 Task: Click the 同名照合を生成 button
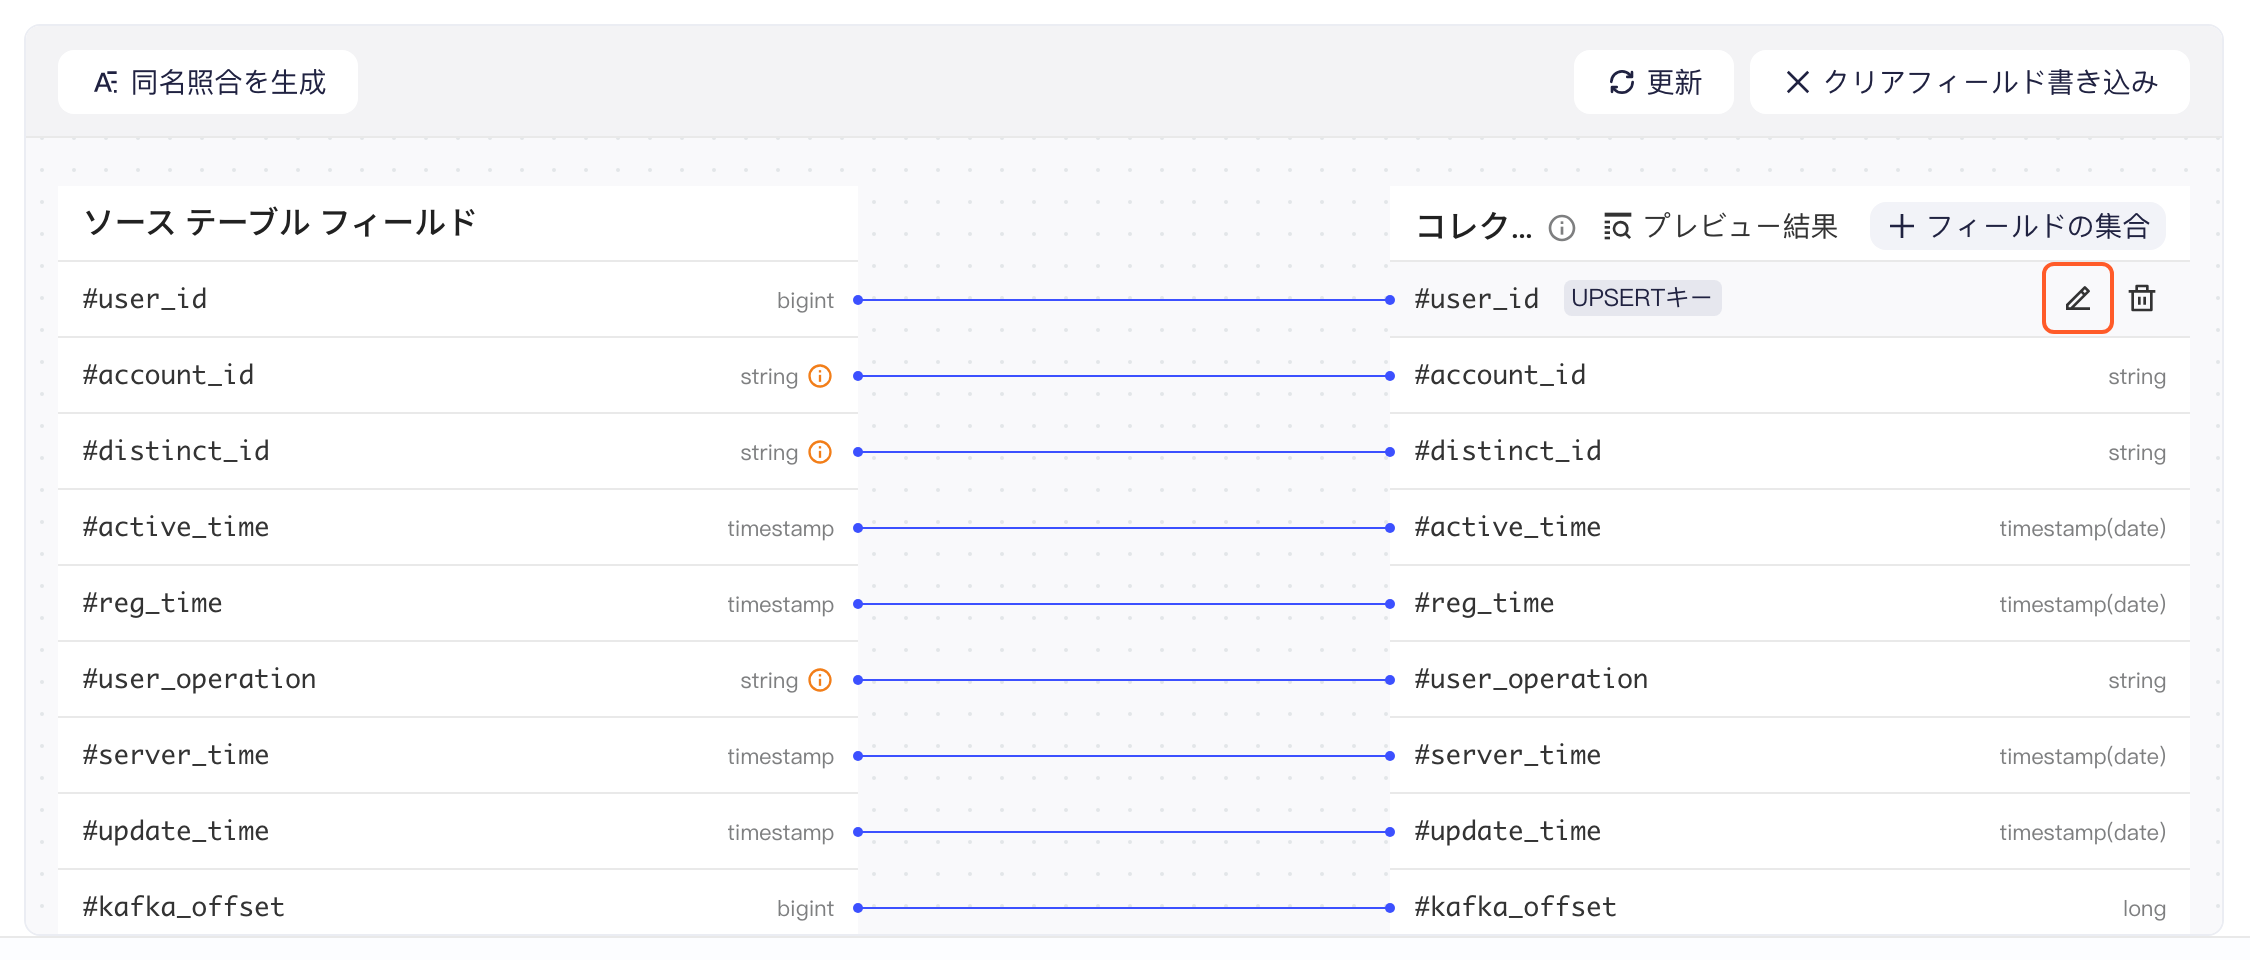[208, 82]
